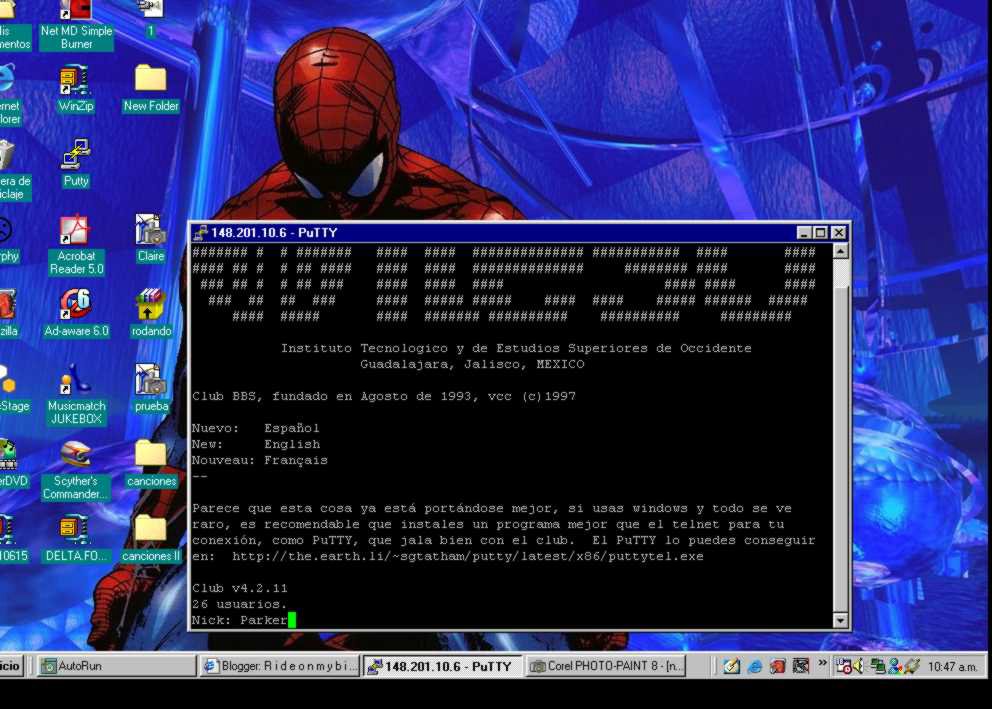Launch Musicmatch JUKEBOX from the desktop

click(x=76, y=395)
